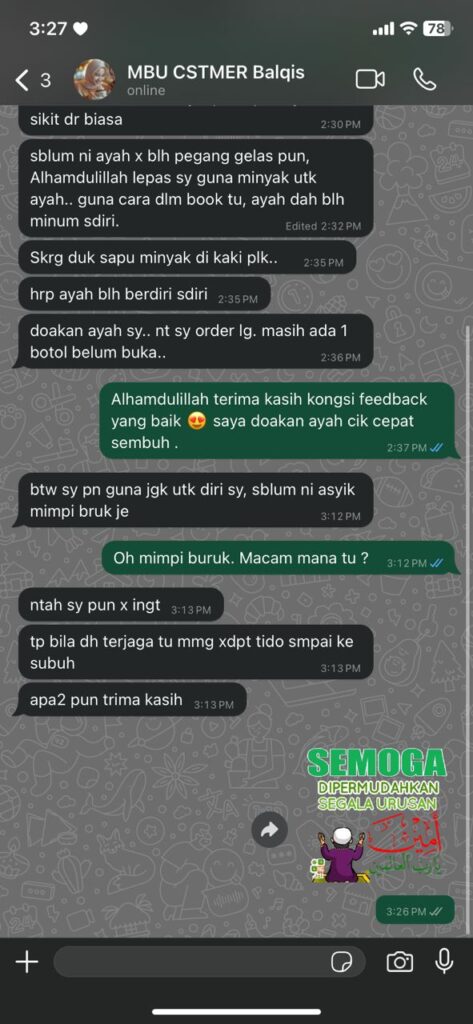Start a voice call
Screen dimensions: 473x1024
425,80
